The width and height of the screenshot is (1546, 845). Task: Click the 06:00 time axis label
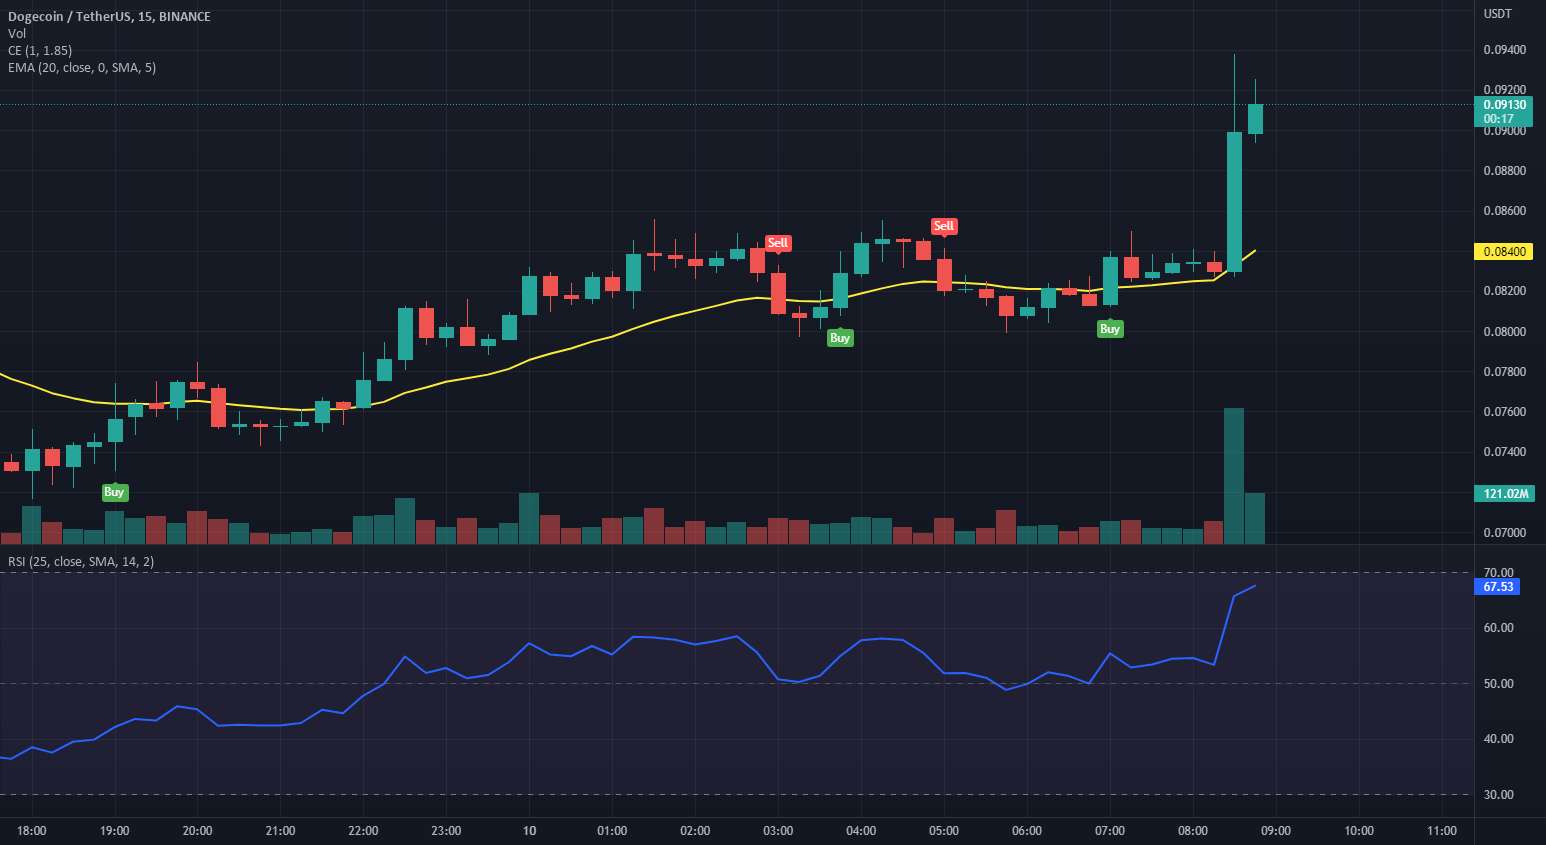[1027, 831]
